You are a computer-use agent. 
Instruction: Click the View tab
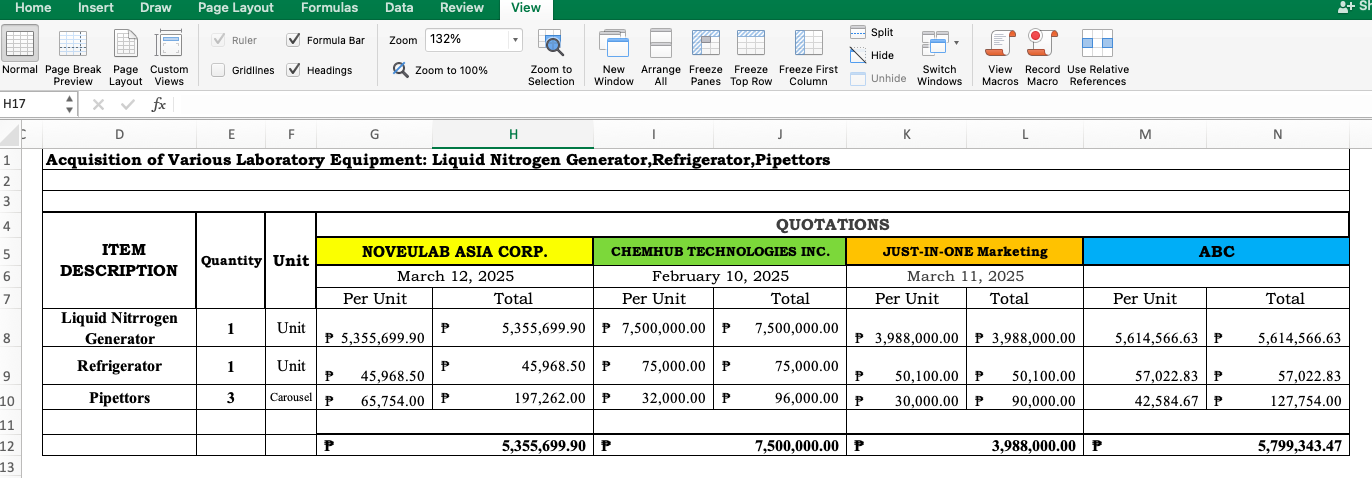click(x=525, y=7)
